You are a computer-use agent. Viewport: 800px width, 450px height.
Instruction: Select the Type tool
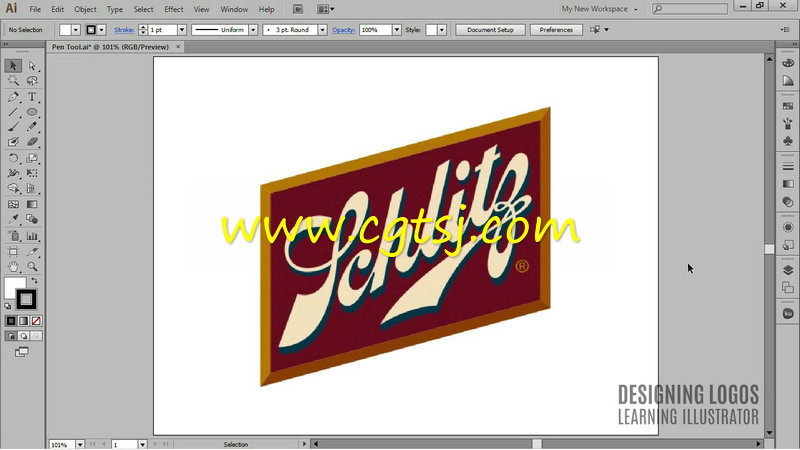pyautogui.click(x=32, y=97)
